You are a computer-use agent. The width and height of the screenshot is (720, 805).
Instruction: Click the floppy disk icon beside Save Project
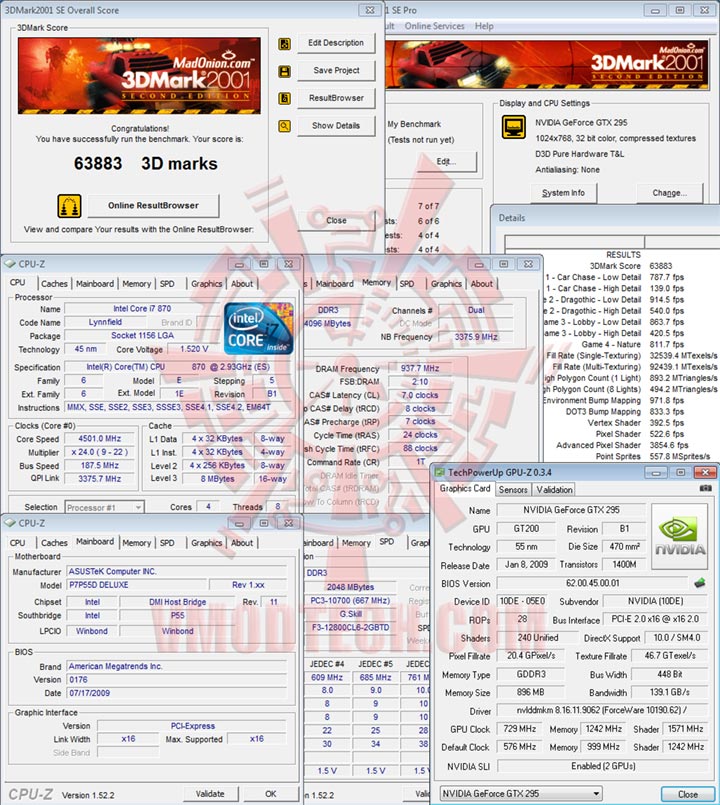tap(284, 71)
